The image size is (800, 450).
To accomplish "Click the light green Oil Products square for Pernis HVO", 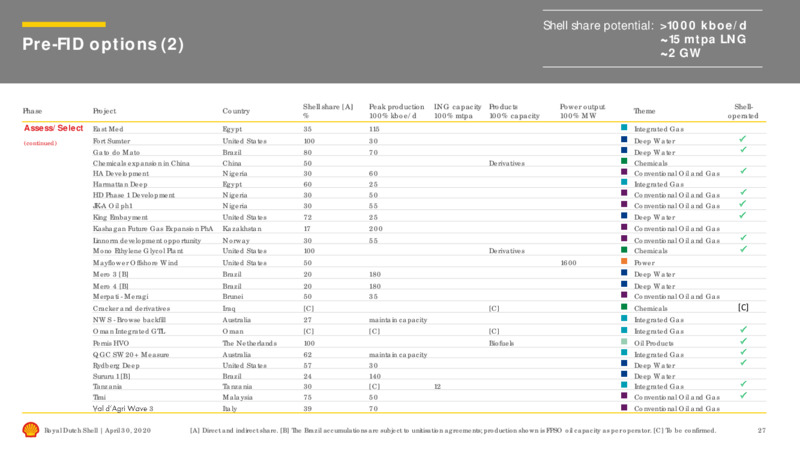I will 624,342.
